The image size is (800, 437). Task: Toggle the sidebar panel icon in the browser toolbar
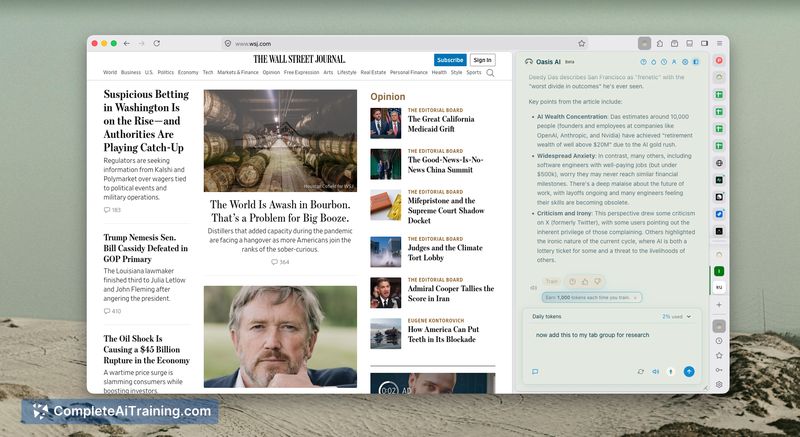click(x=704, y=44)
